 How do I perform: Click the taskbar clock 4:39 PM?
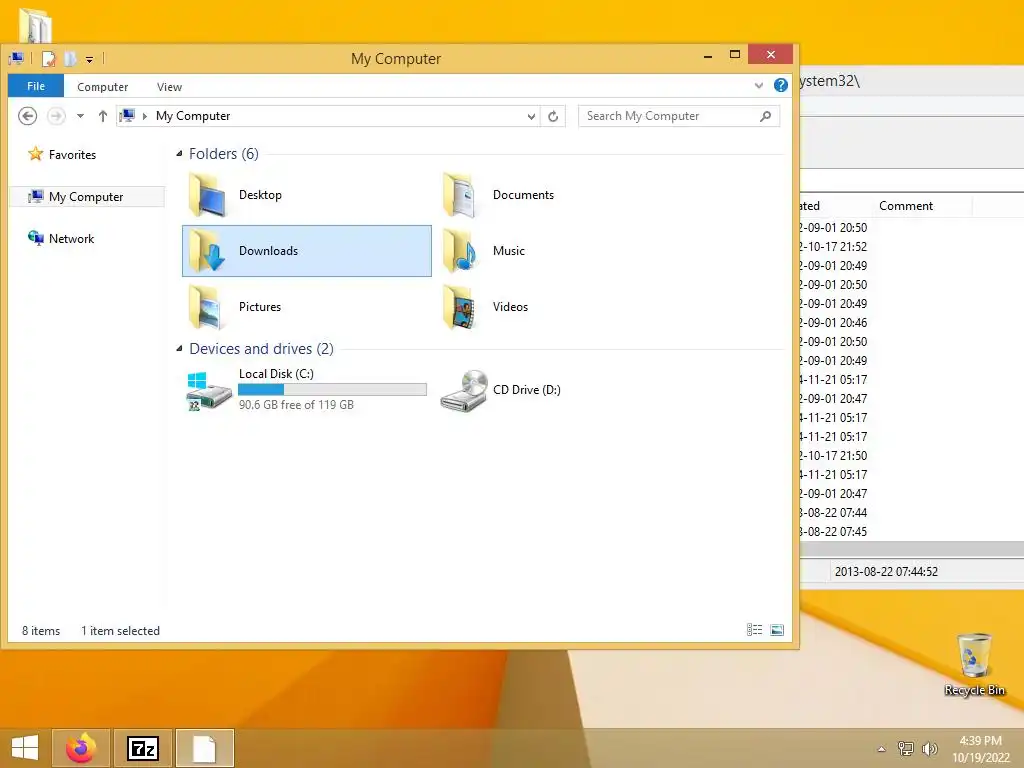pos(980,741)
